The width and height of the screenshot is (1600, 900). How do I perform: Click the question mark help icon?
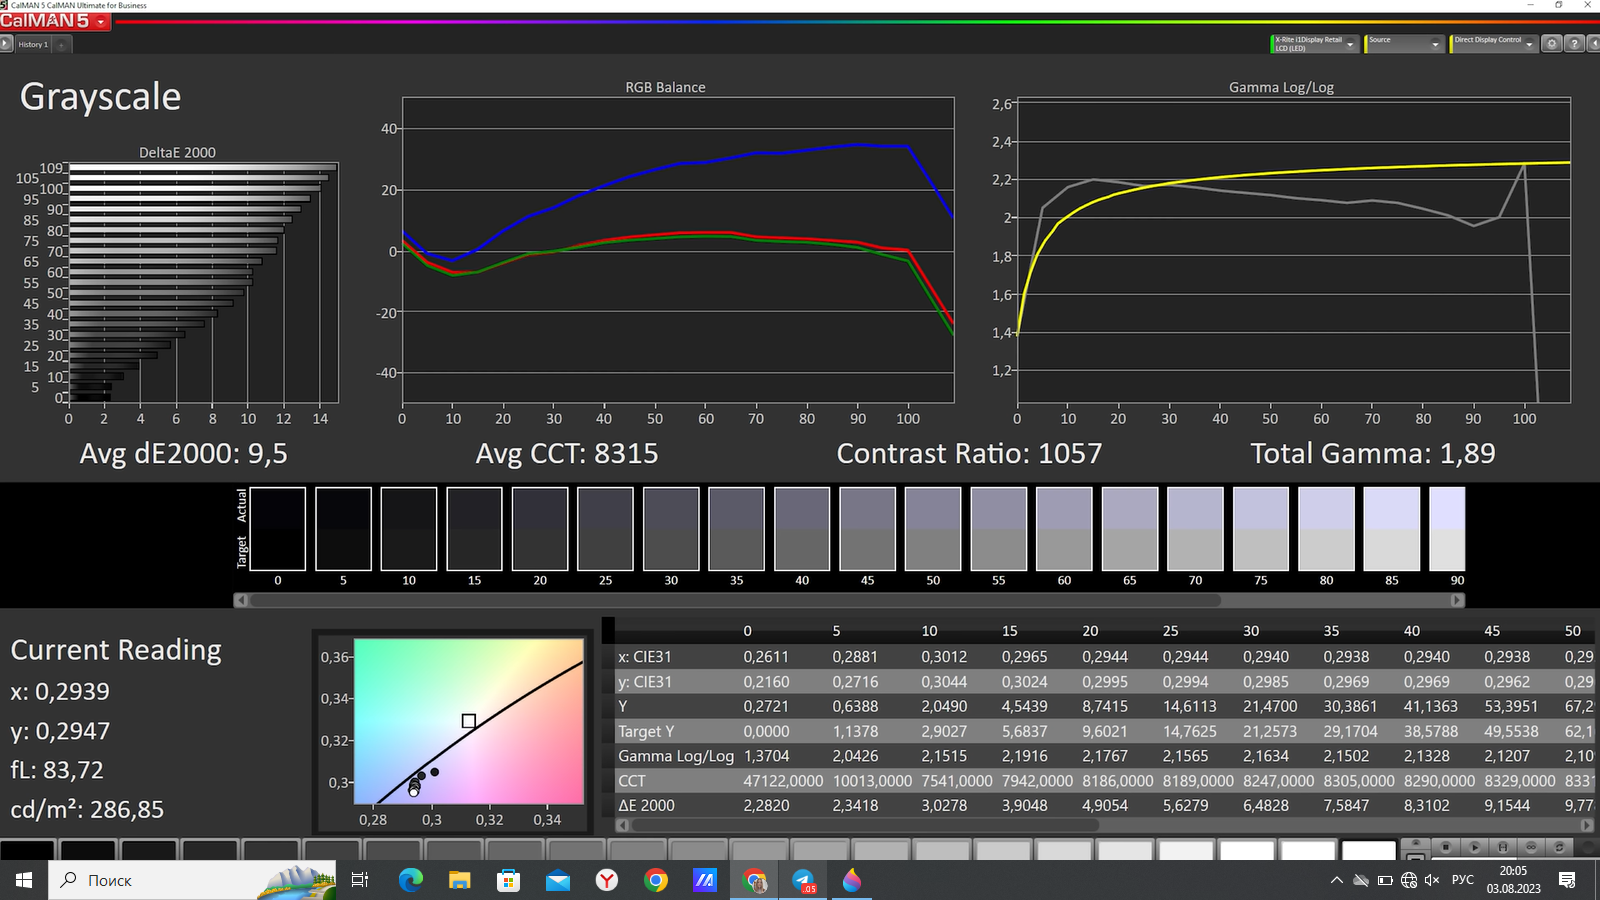tap(1573, 44)
